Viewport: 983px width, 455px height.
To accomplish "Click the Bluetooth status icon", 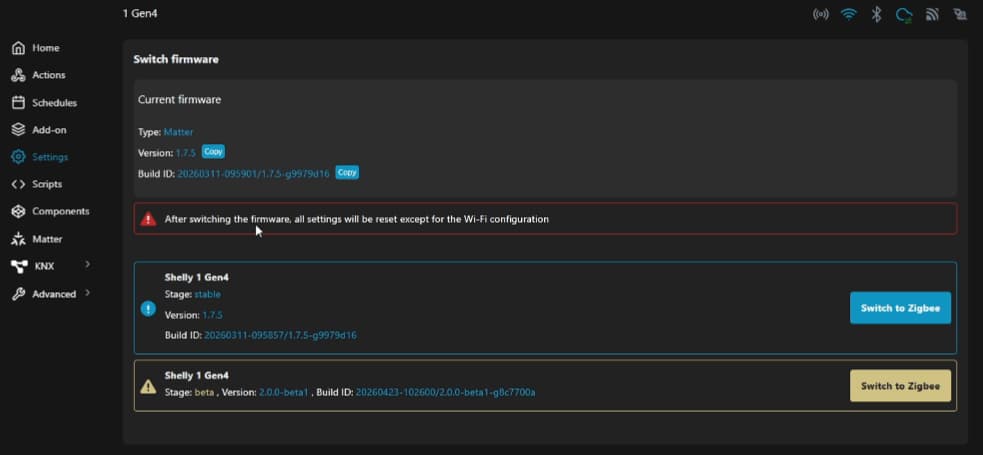I will (877, 14).
